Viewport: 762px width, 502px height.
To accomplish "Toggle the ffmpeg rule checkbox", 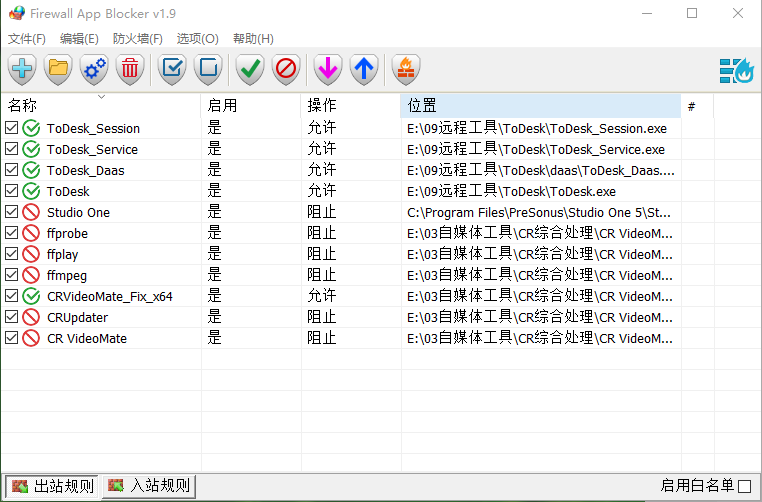I will (x=12, y=275).
